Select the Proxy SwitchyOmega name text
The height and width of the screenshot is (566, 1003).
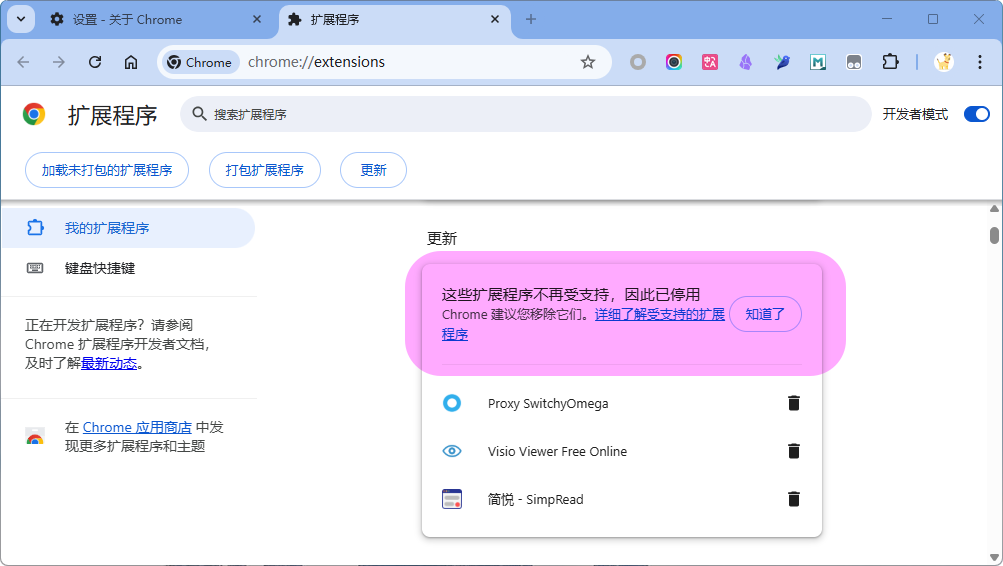click(548, 404)
